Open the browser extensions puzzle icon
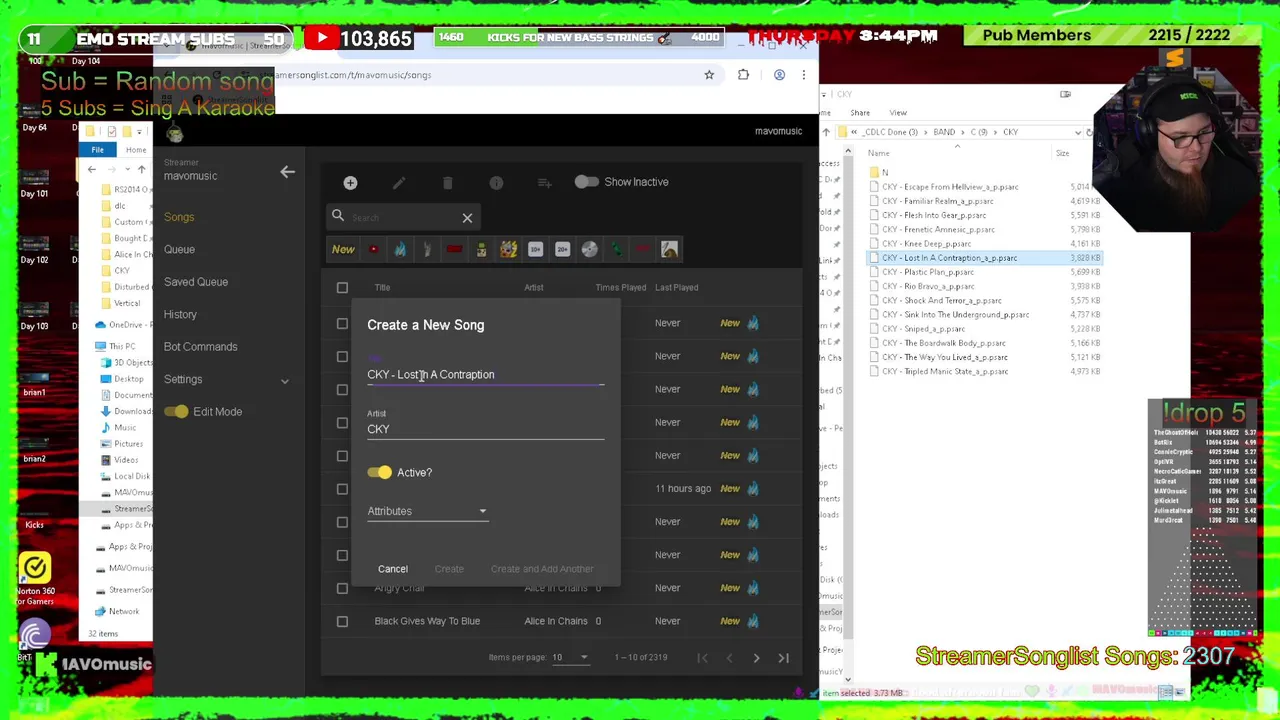The image size is (1280, 720). point(743,75)
